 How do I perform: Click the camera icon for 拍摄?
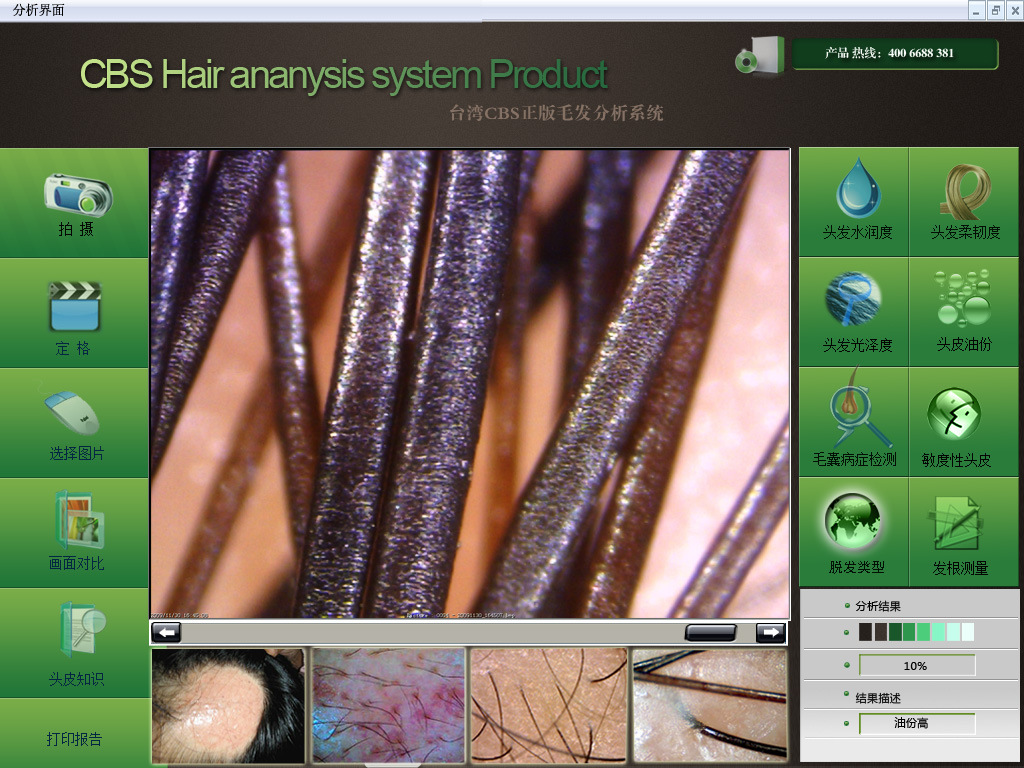point(78,195)
